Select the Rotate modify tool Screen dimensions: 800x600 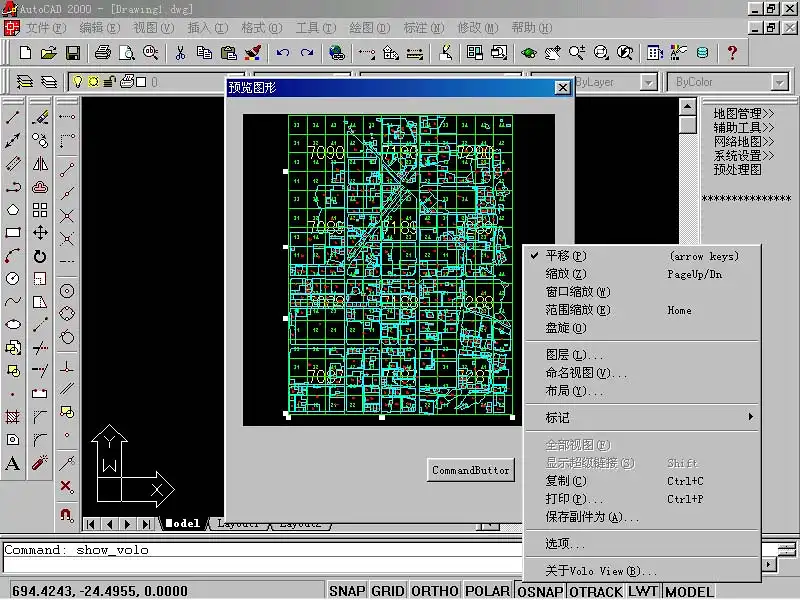pyautogui.click(x=40, y=256)
